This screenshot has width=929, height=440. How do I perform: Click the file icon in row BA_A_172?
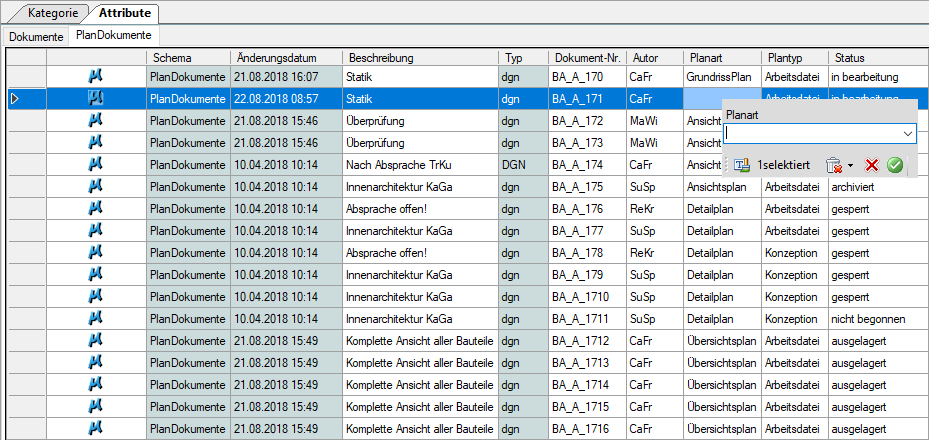[x=96, y=120]
